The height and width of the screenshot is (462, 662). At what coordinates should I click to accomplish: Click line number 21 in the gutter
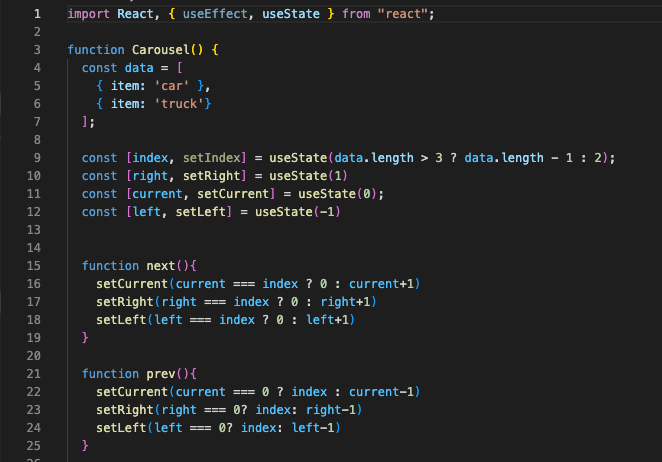click(x=34, y=374)
